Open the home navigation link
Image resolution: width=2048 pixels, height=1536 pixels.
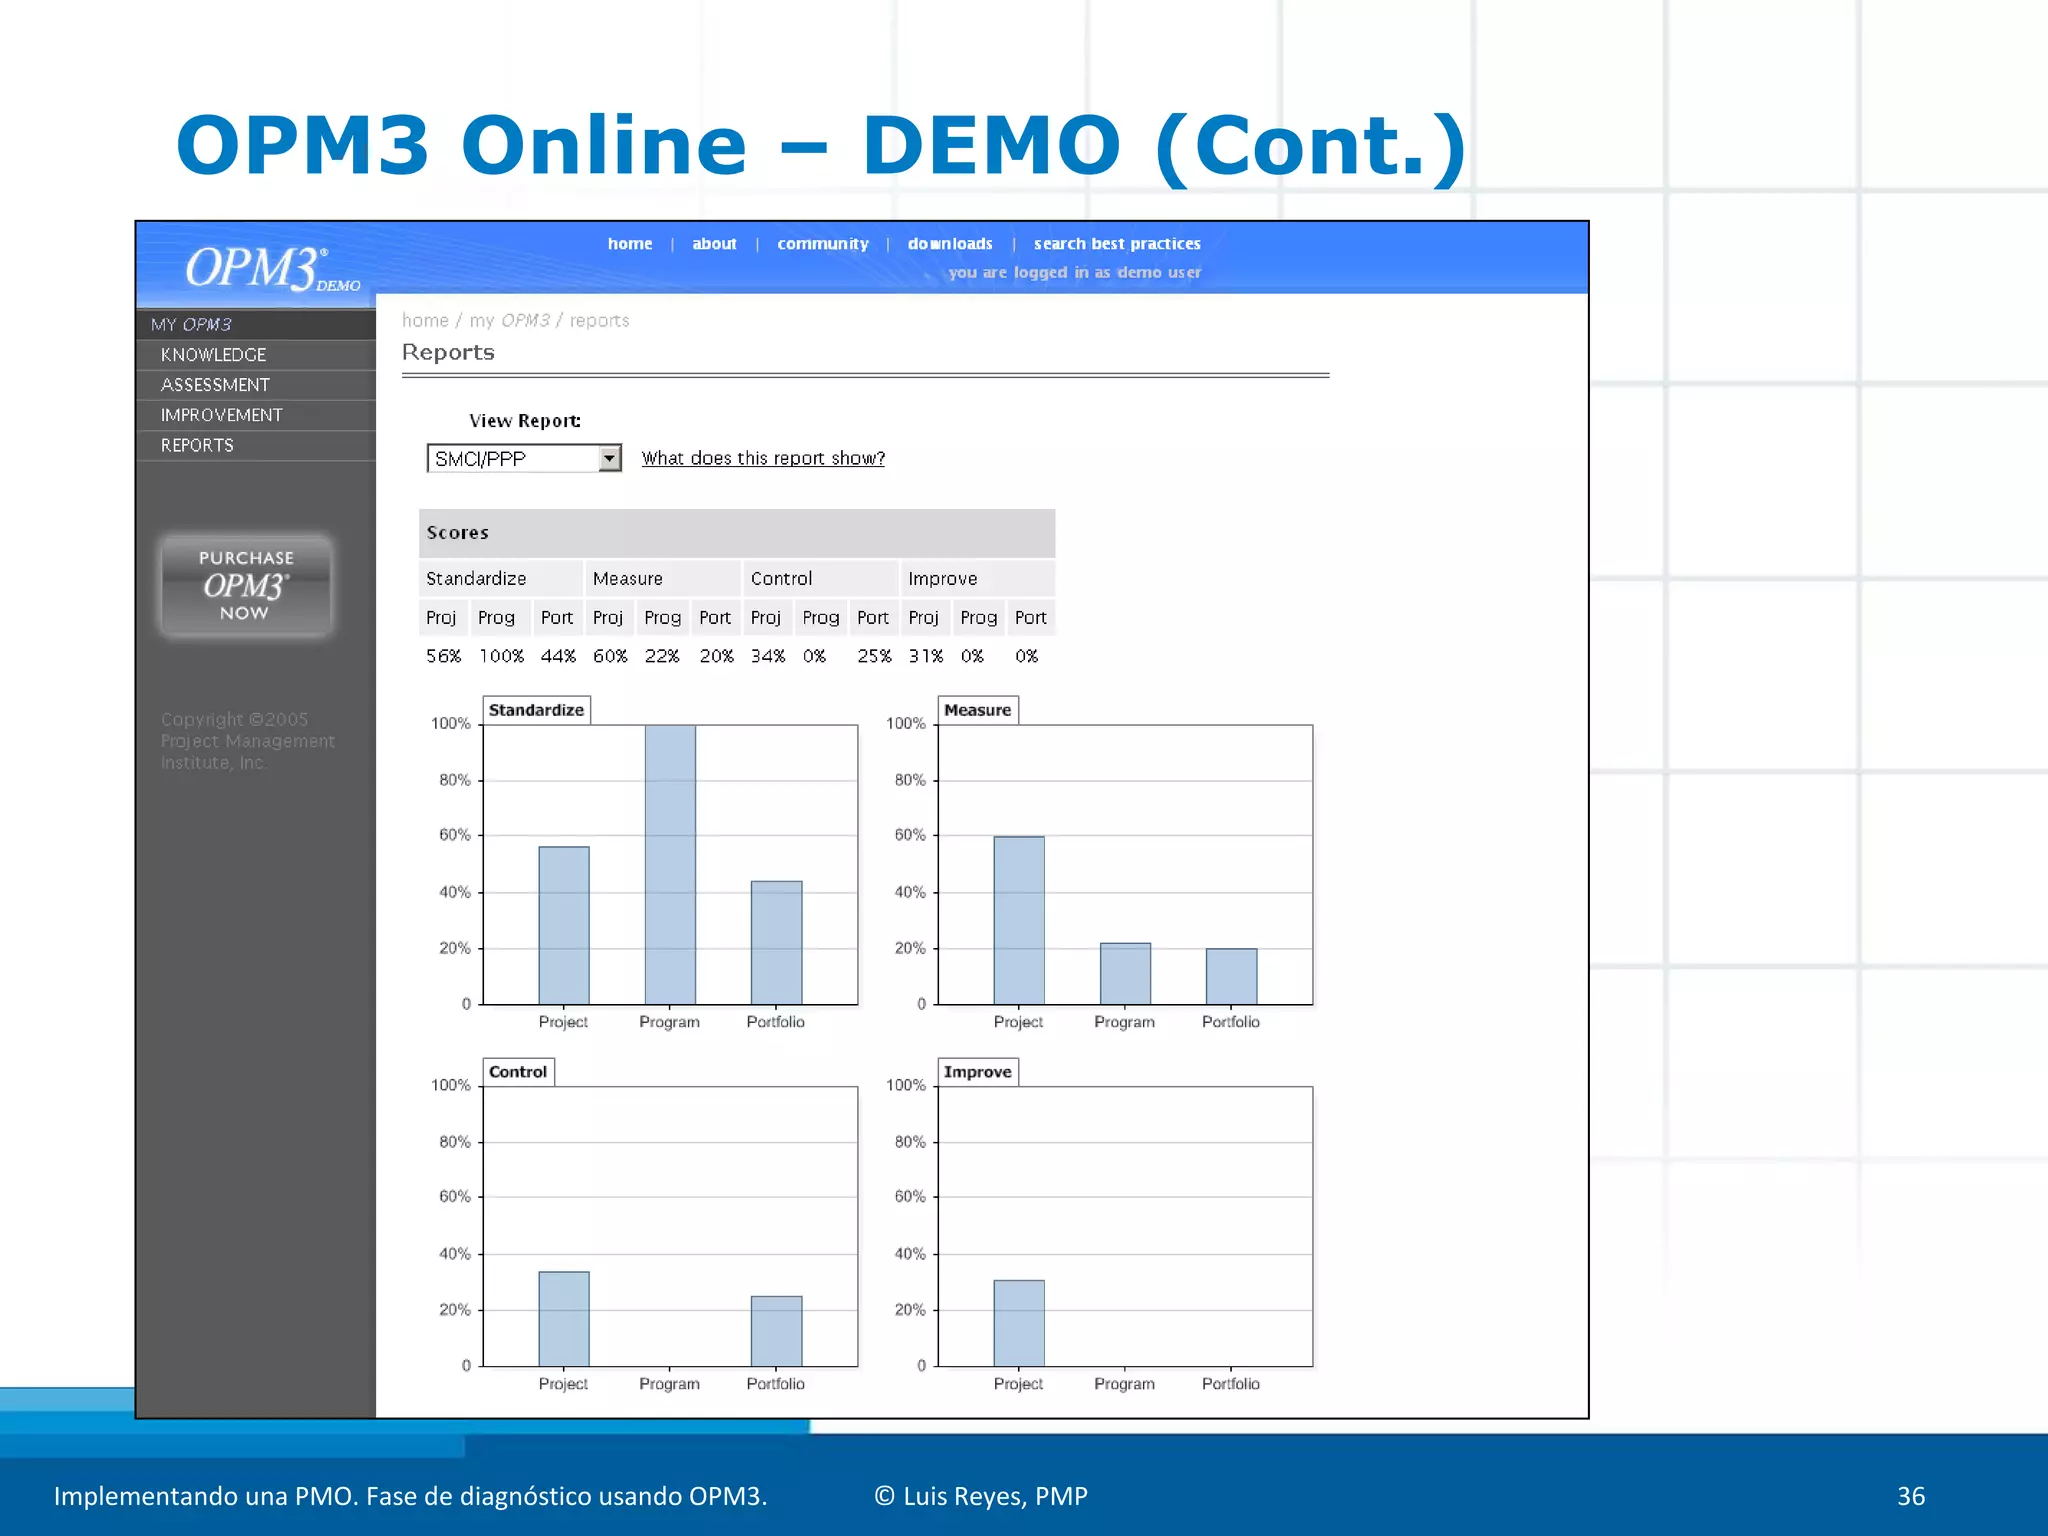click(x=629, y=244)
